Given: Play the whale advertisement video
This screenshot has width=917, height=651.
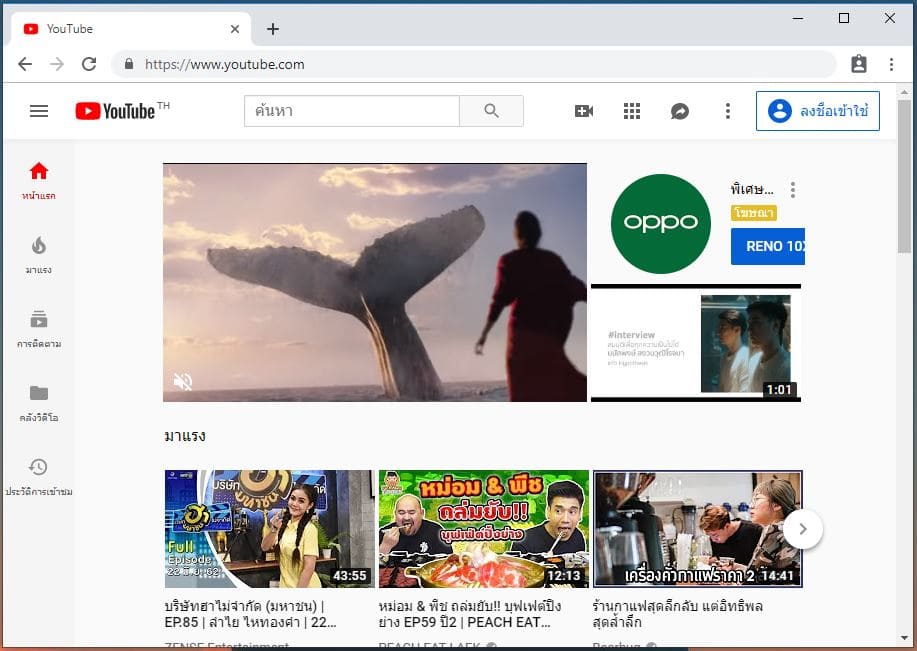Looking at the screenshot, I should pyautogui.click(x=375, y=283).
